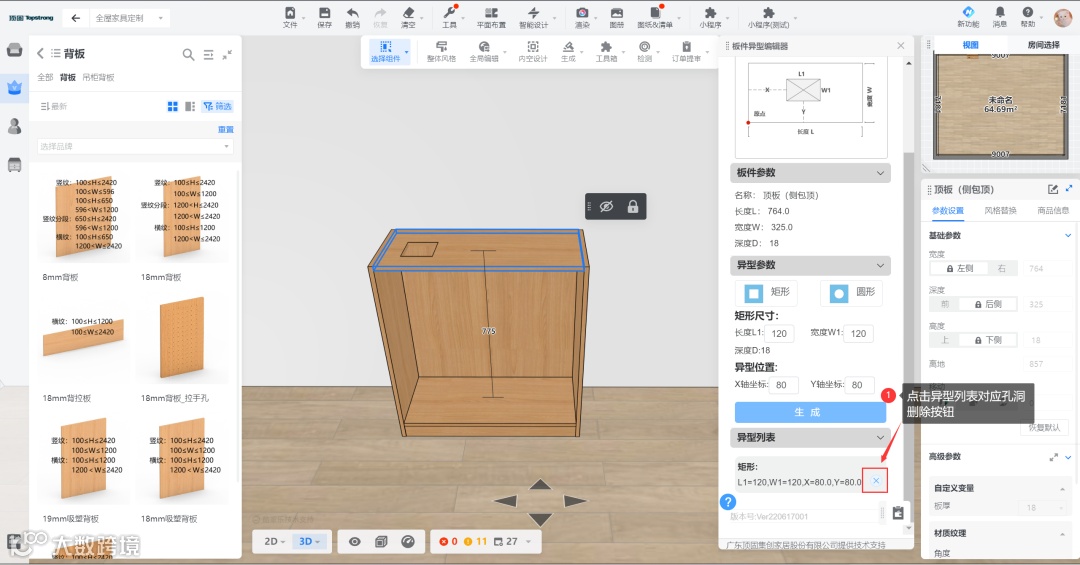
Task: Hide selected component with the eye-slash icon
Action: point(605,206)
